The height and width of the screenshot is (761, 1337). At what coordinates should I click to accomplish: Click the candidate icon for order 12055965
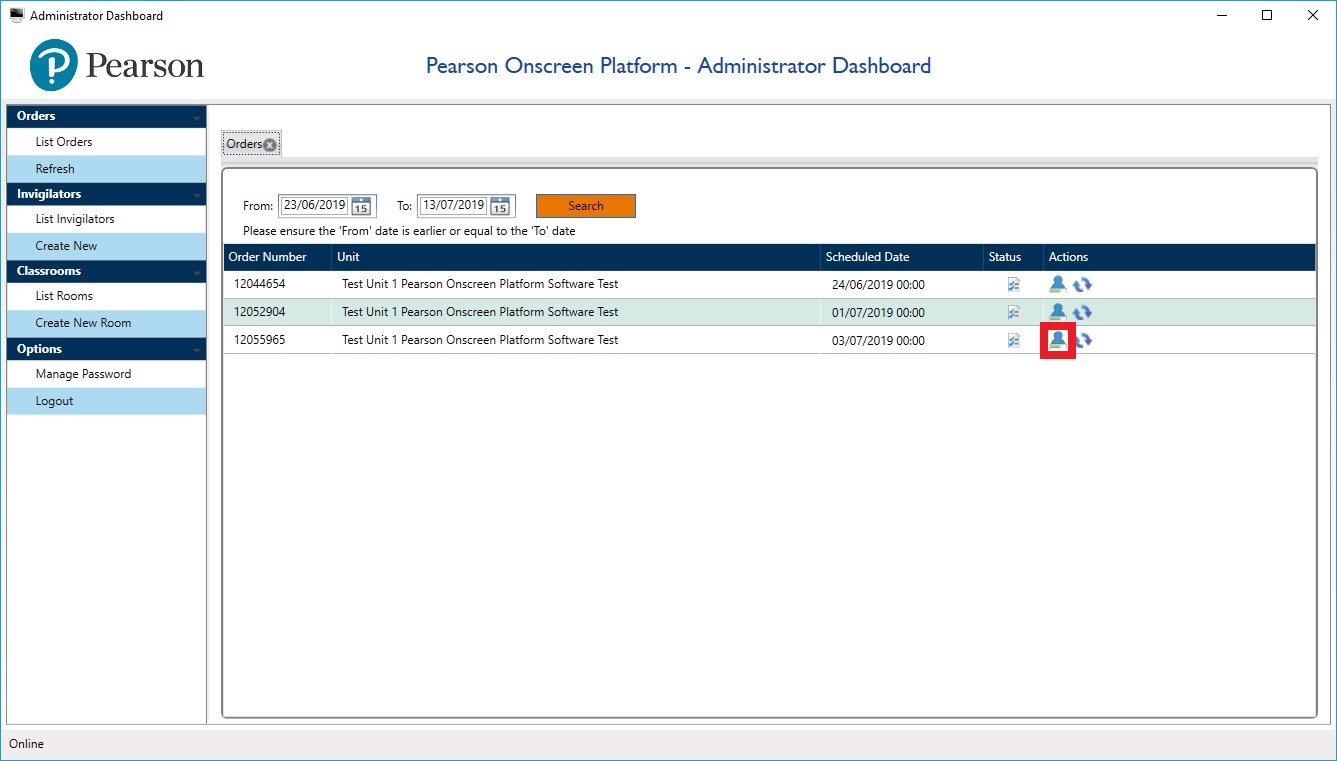coord(1057,340)
